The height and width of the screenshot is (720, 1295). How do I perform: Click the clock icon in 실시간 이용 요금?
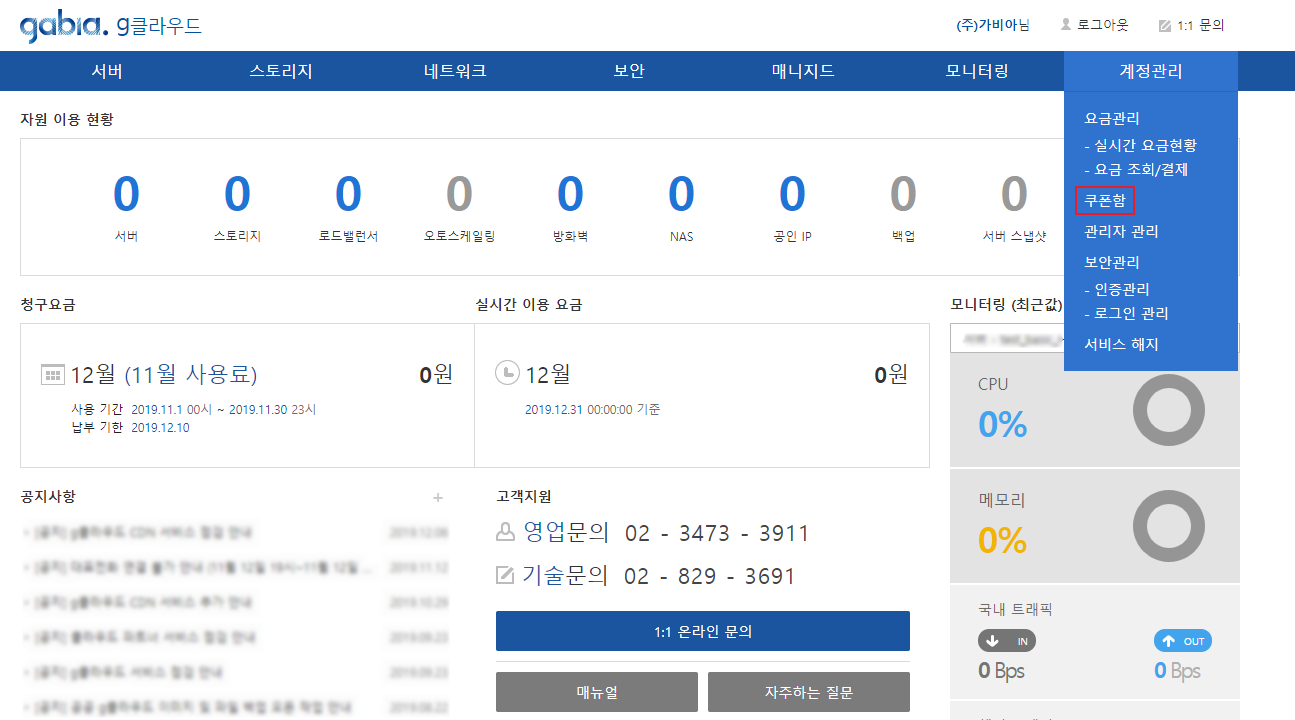(507, 373)
